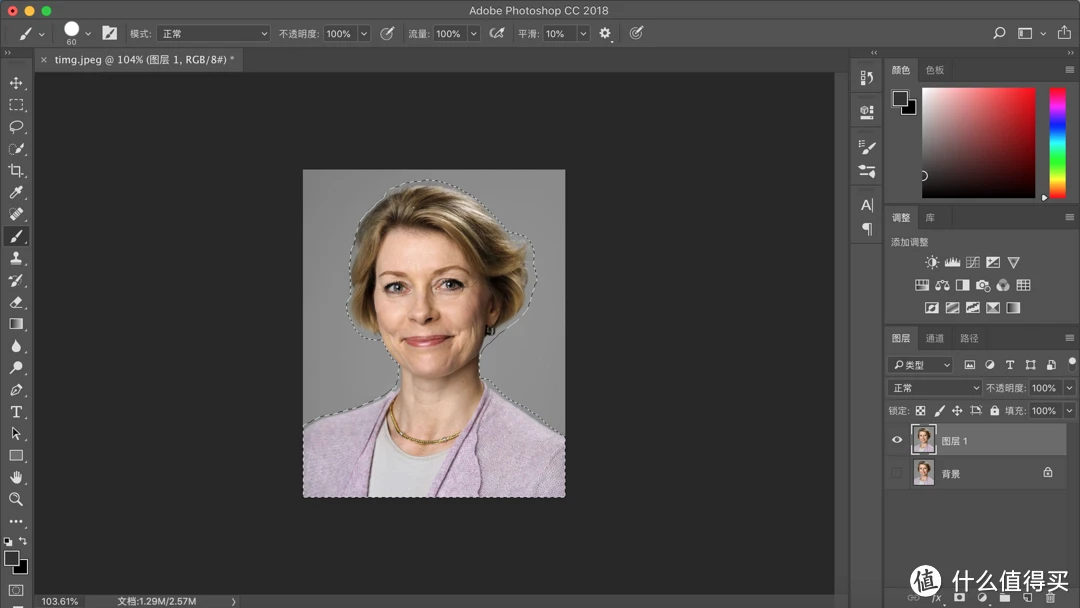Toggle lock image pixels brush icon
This screenshot has height=608, width=1080.
pyautogui.click(x=939, y=410)
